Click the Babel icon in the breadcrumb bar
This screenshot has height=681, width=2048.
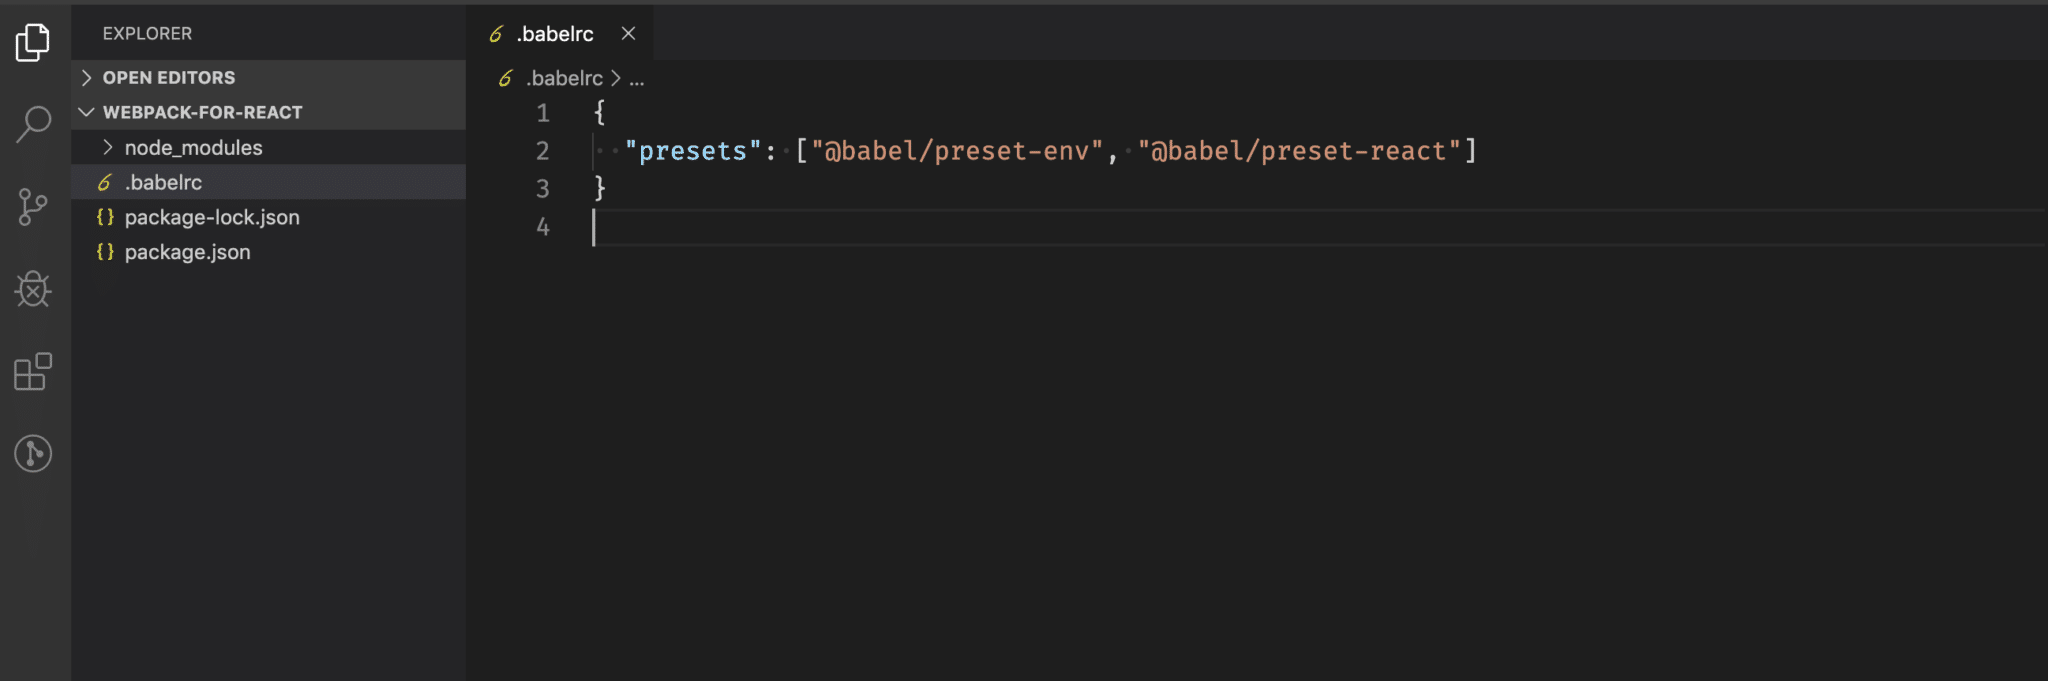pos(504,78)
